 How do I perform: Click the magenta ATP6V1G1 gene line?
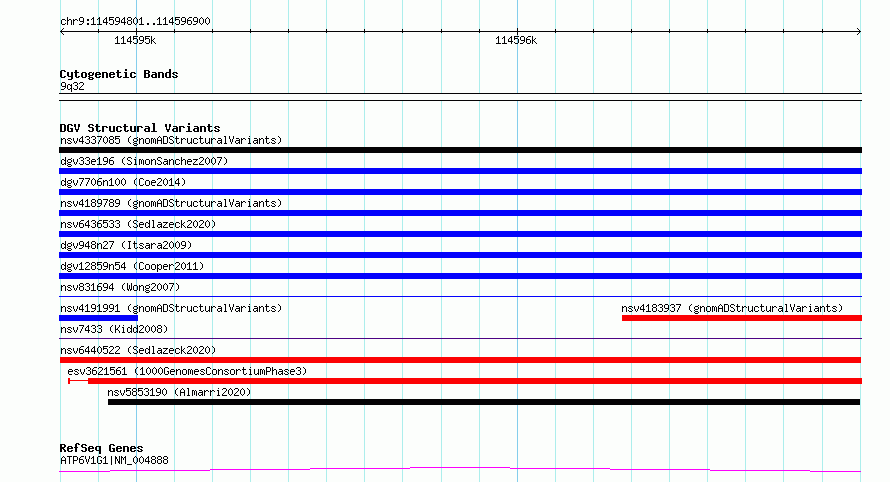tap(460, 470)
